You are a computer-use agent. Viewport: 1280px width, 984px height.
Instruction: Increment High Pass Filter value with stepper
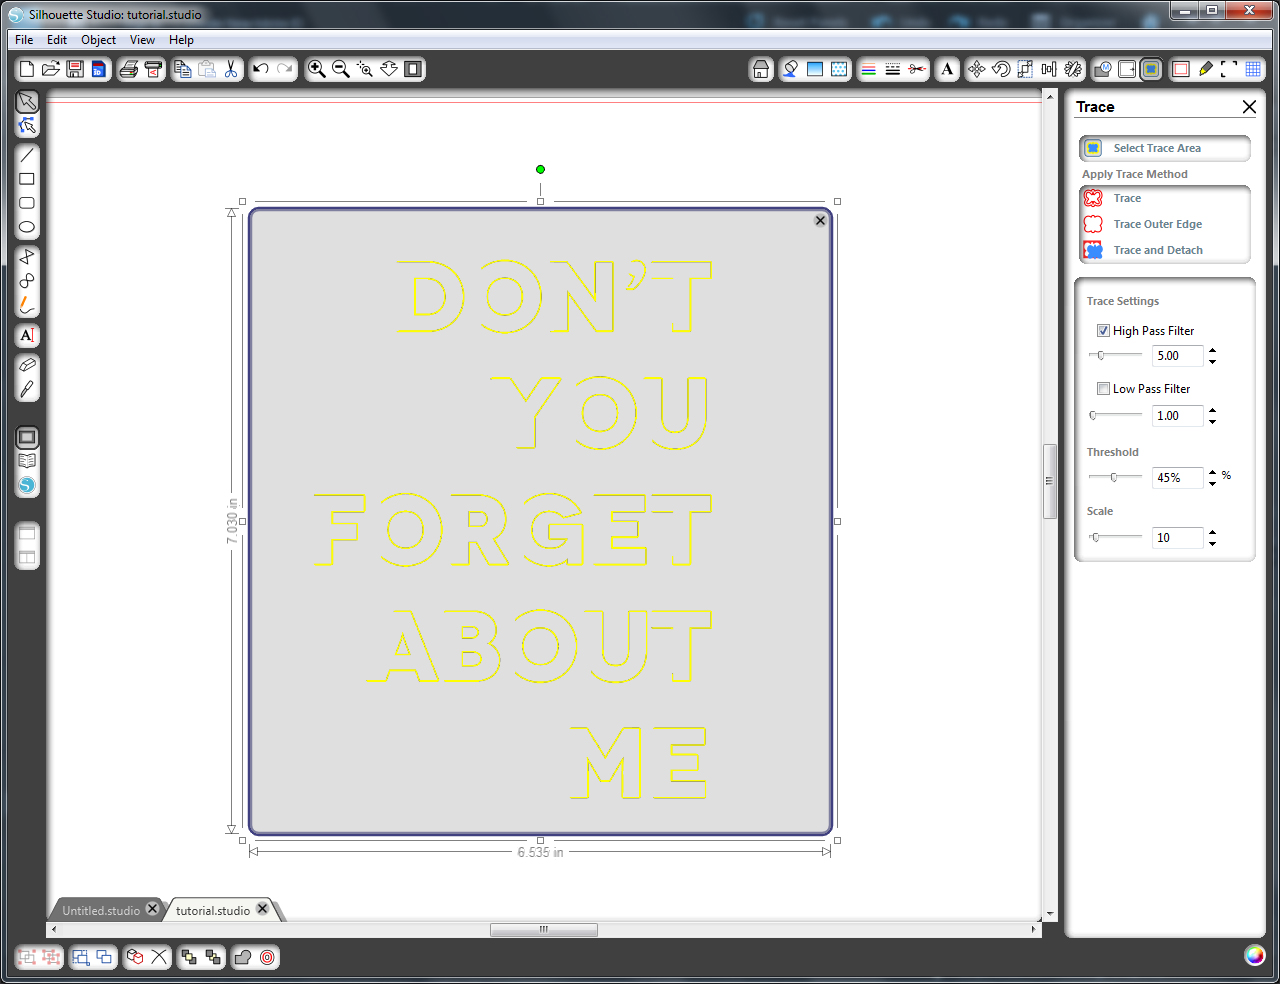pyautogui.click(x=1212, y=351)
